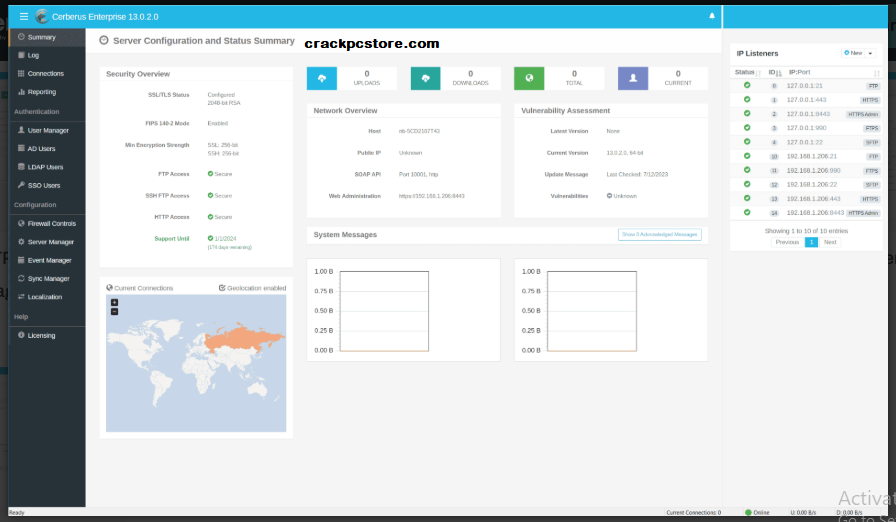Click HTTP Access Secure status

click(220, 217)
